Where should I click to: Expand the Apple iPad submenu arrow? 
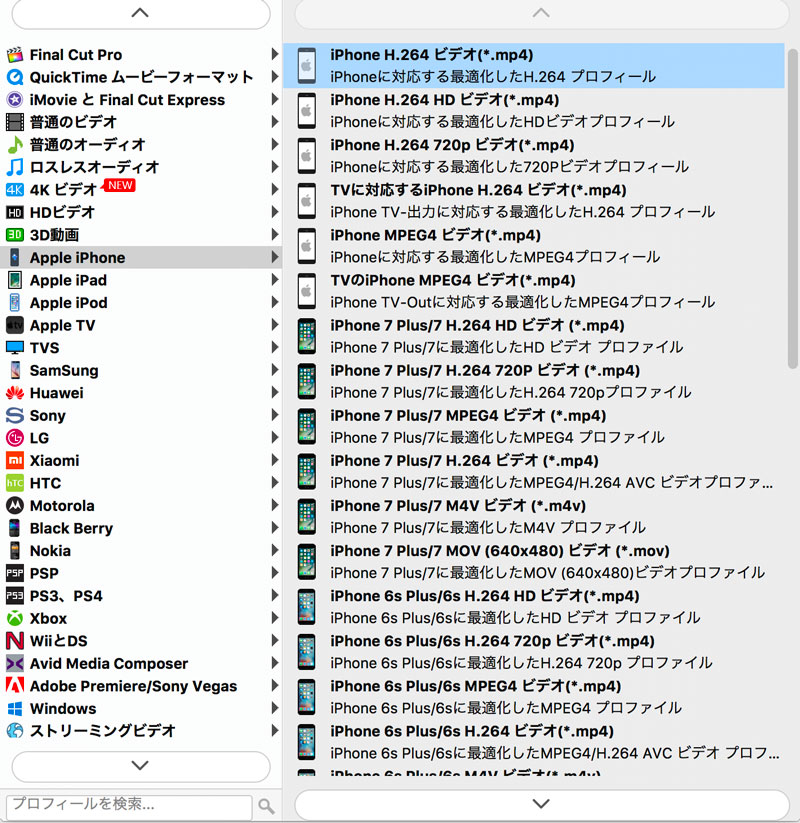pos(275,280)
